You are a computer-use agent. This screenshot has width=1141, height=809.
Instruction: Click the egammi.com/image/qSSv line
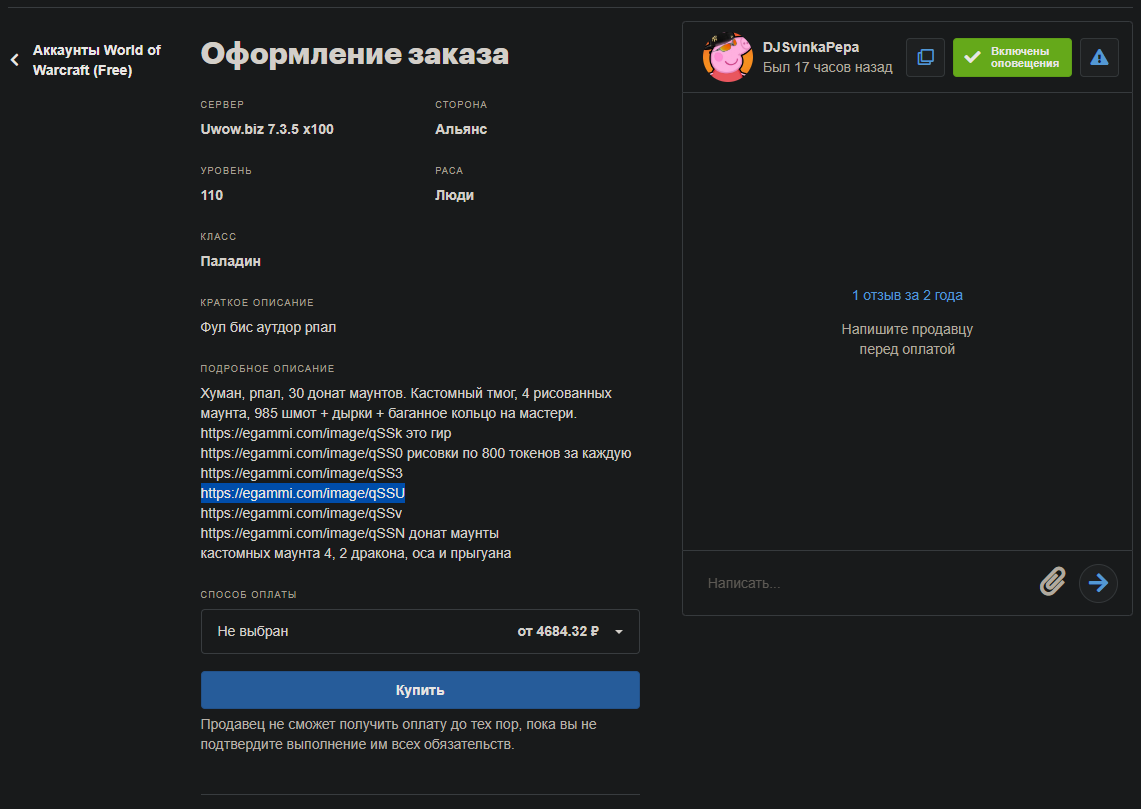point(301,514)
